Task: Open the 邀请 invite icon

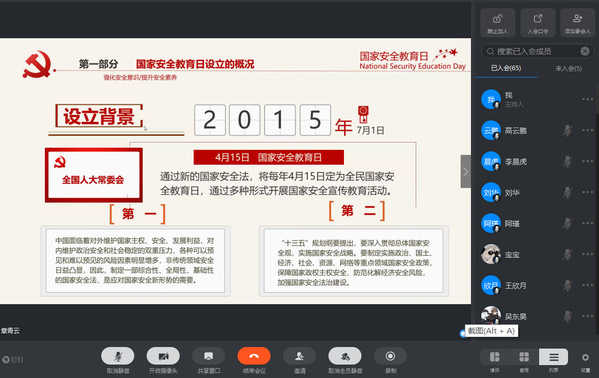Action: point(300,356)
